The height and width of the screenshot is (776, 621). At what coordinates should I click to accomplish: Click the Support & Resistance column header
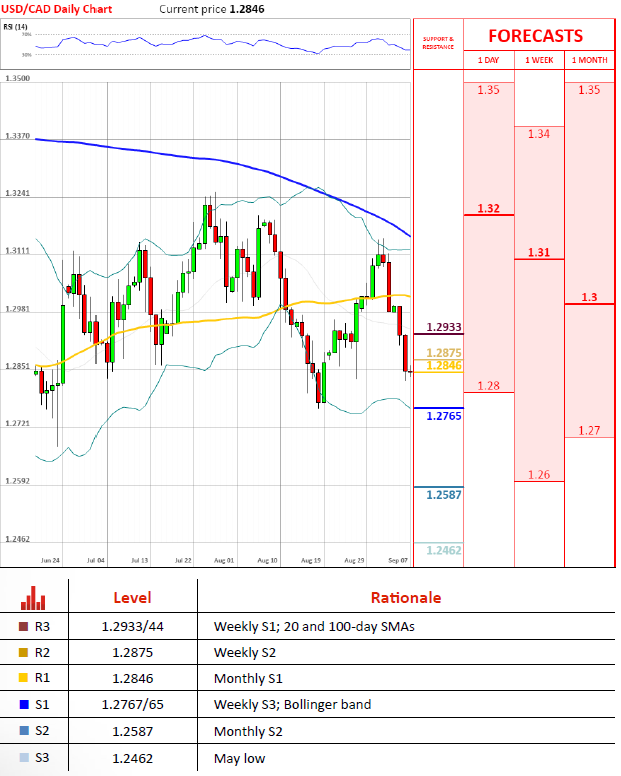click(437, 44)
